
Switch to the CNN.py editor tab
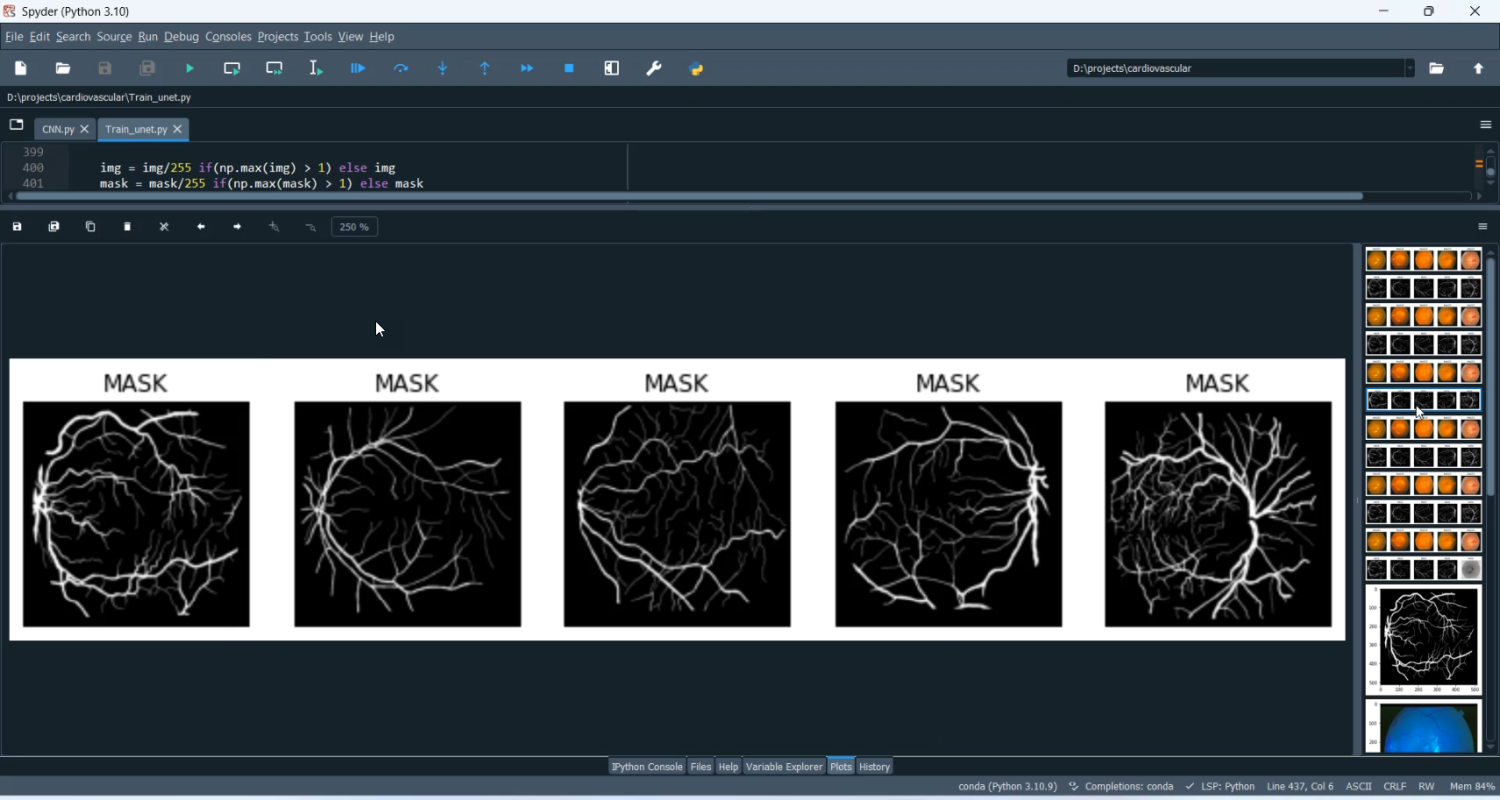pos(58,130)
